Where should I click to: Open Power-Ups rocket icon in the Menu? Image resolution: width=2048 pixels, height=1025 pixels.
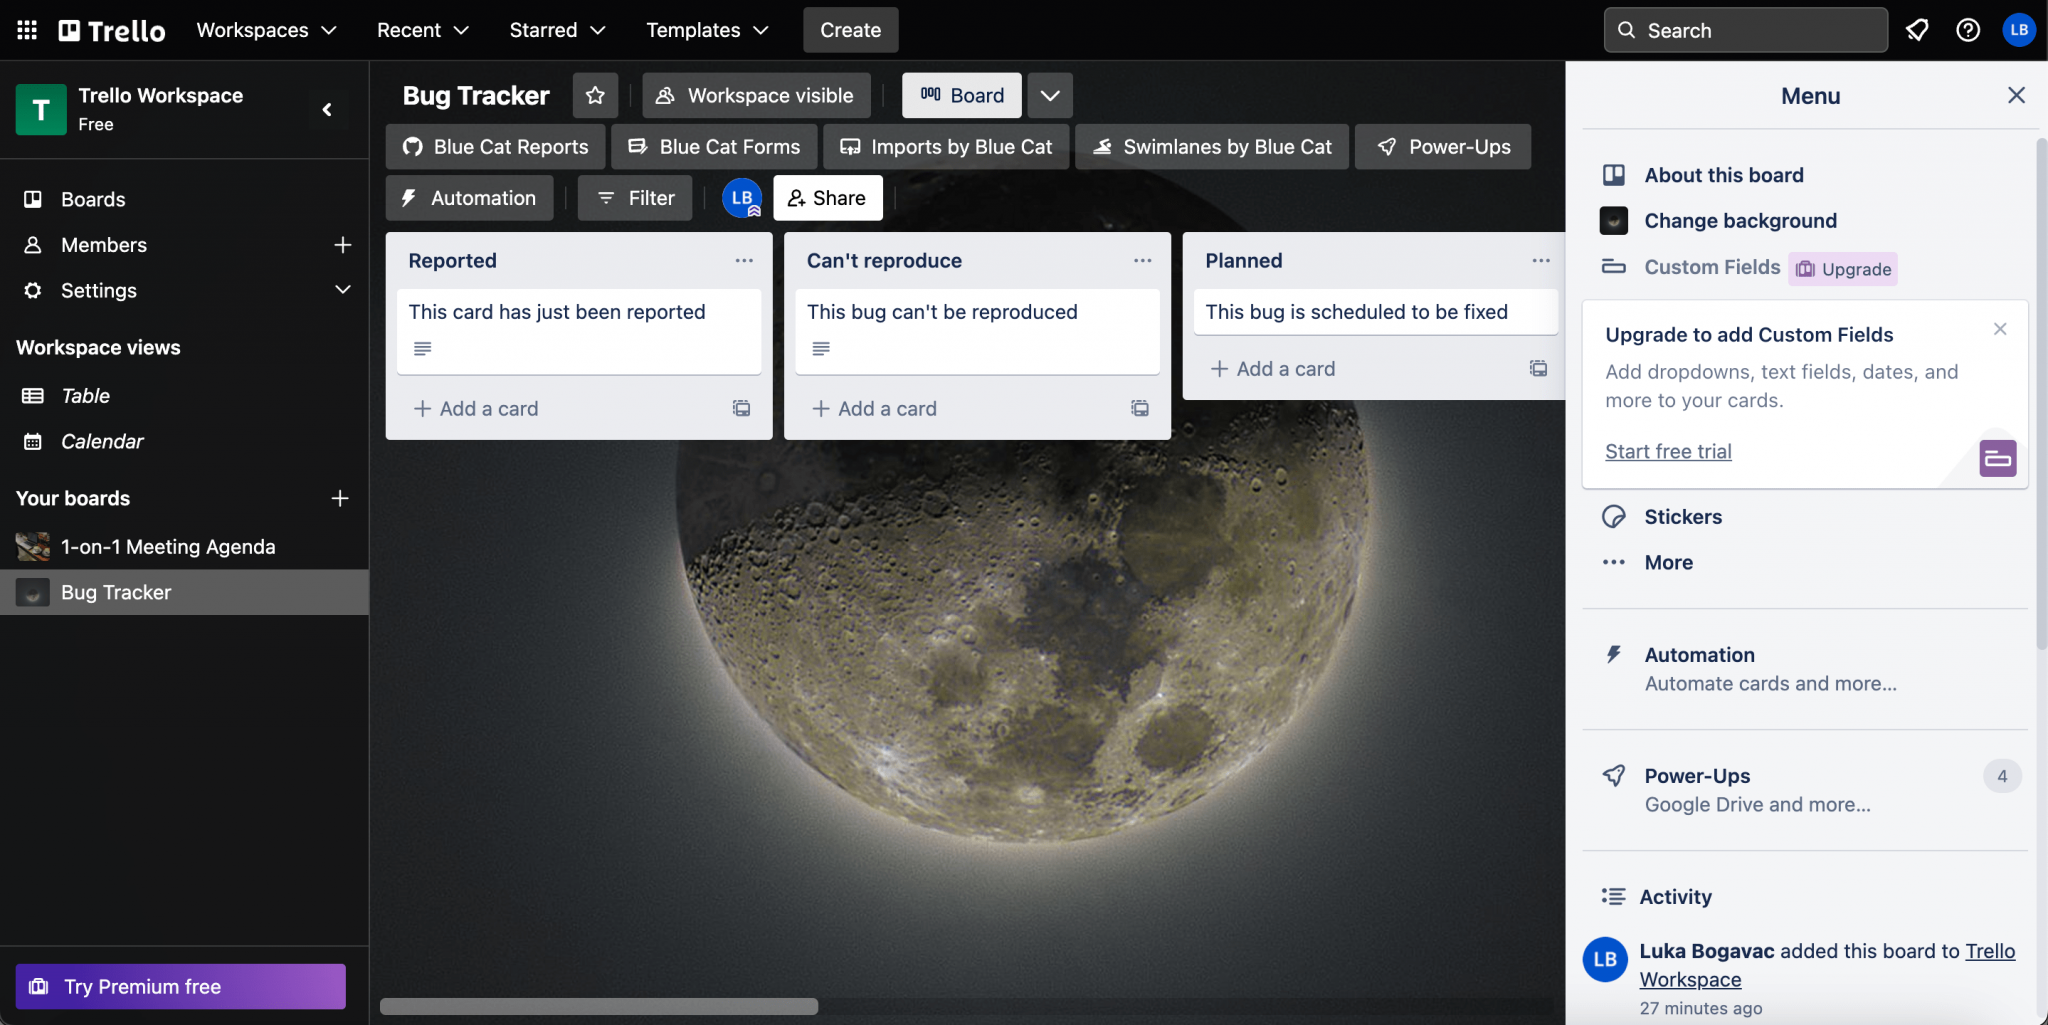(x=1614, y=775)
